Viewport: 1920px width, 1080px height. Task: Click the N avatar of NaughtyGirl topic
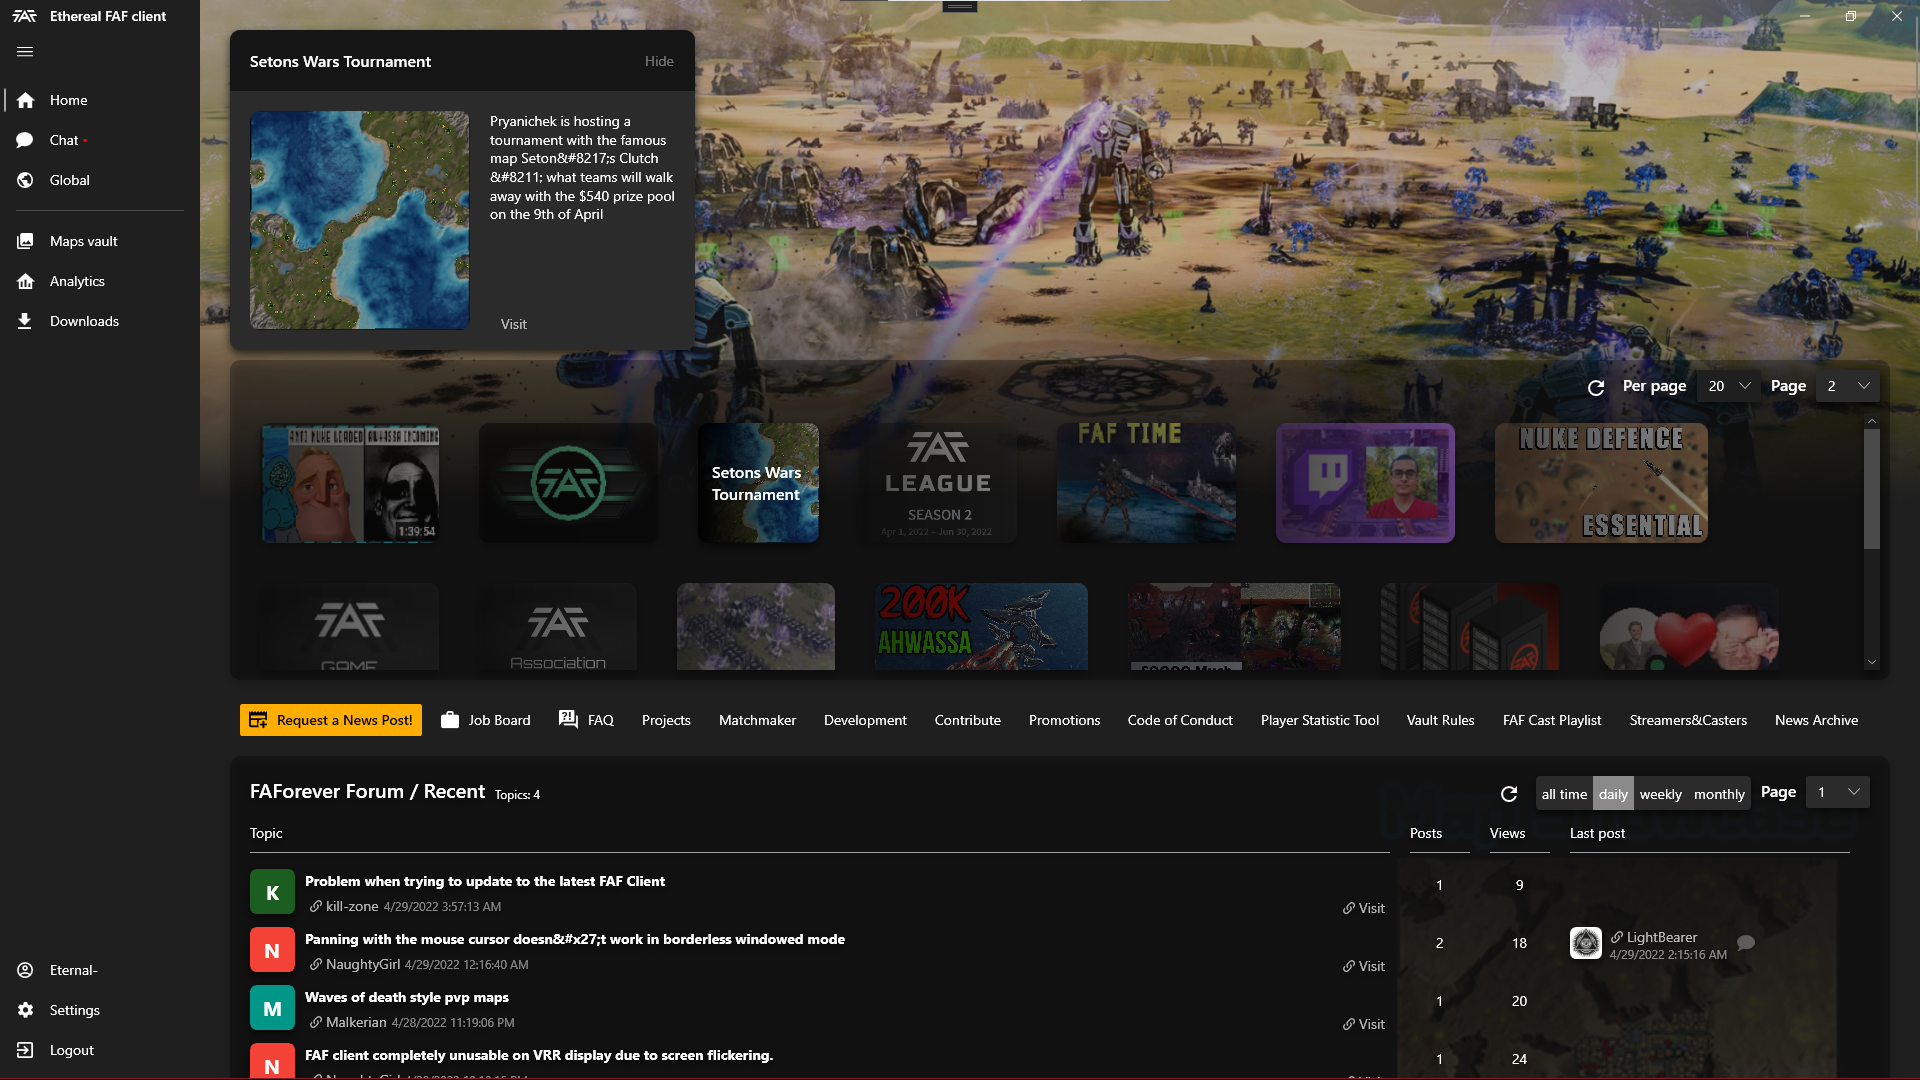pyautogui.click(x=272, y=950)
